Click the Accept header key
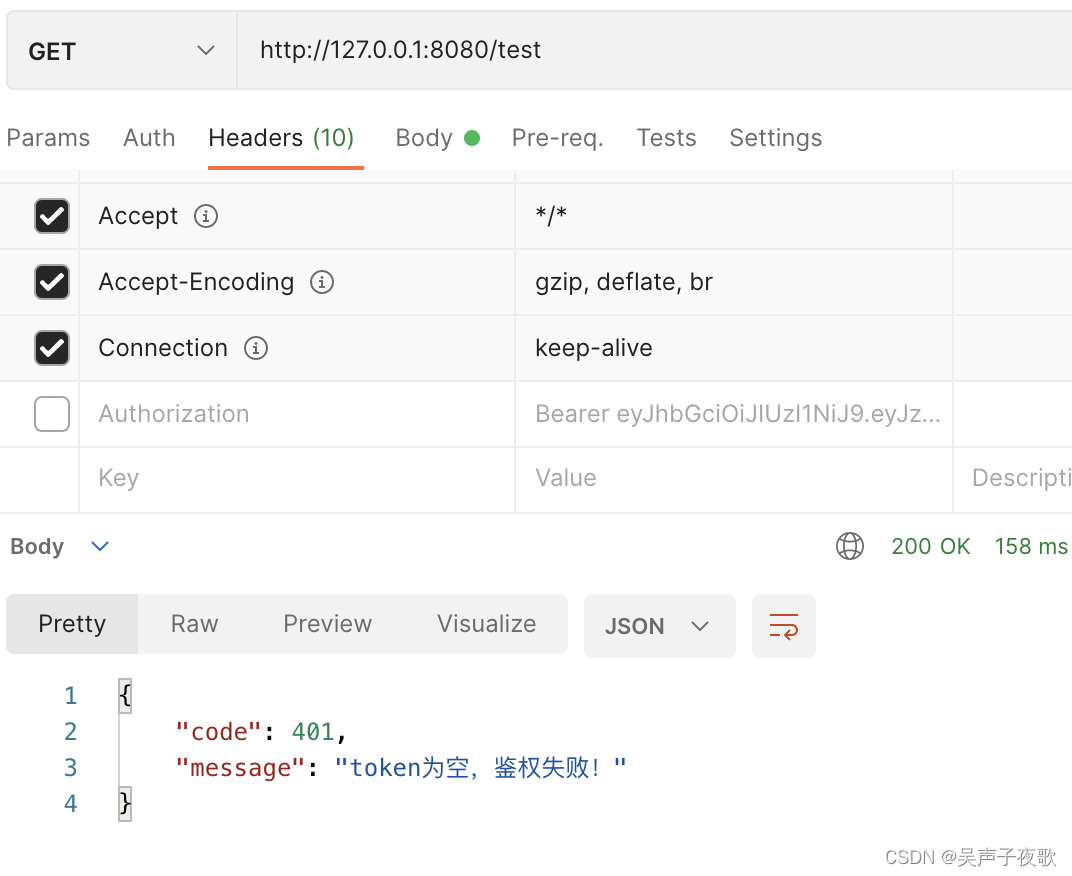 click(138, 216)
